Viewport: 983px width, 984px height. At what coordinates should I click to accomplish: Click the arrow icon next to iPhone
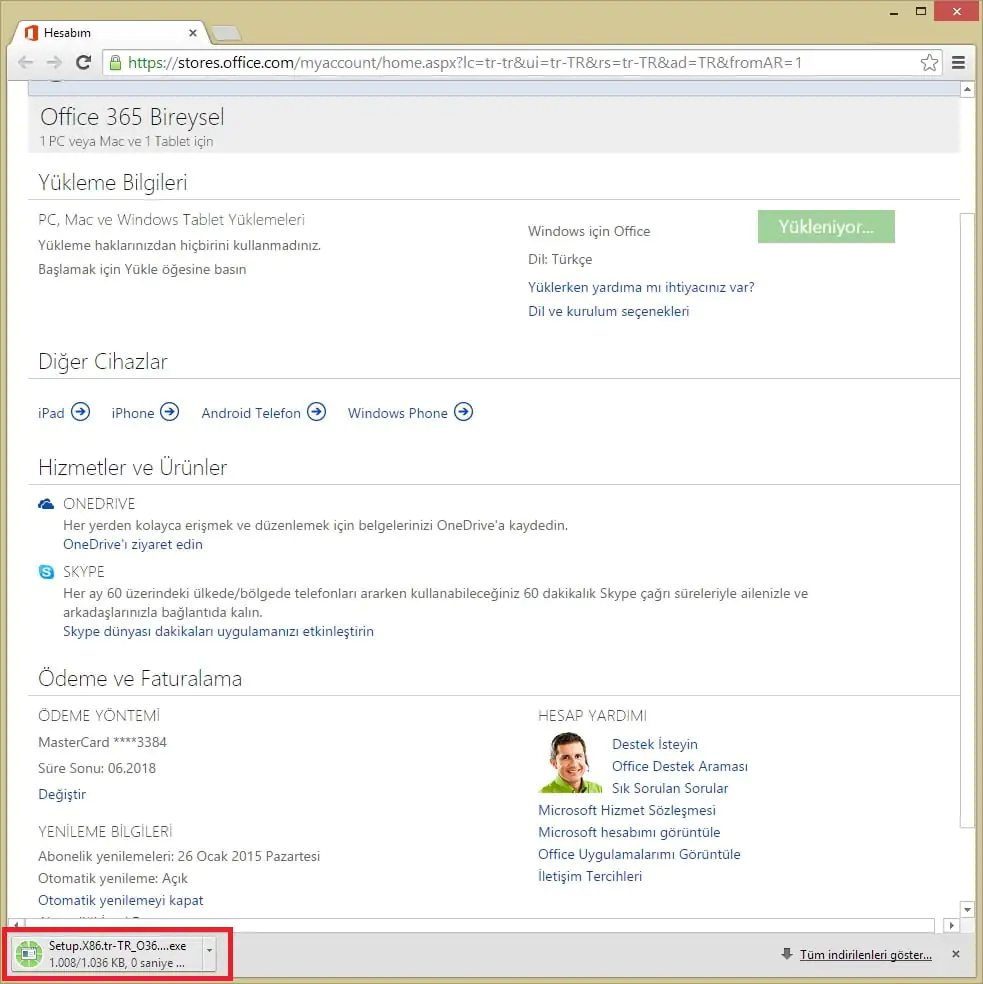click(x=170, y=412)
